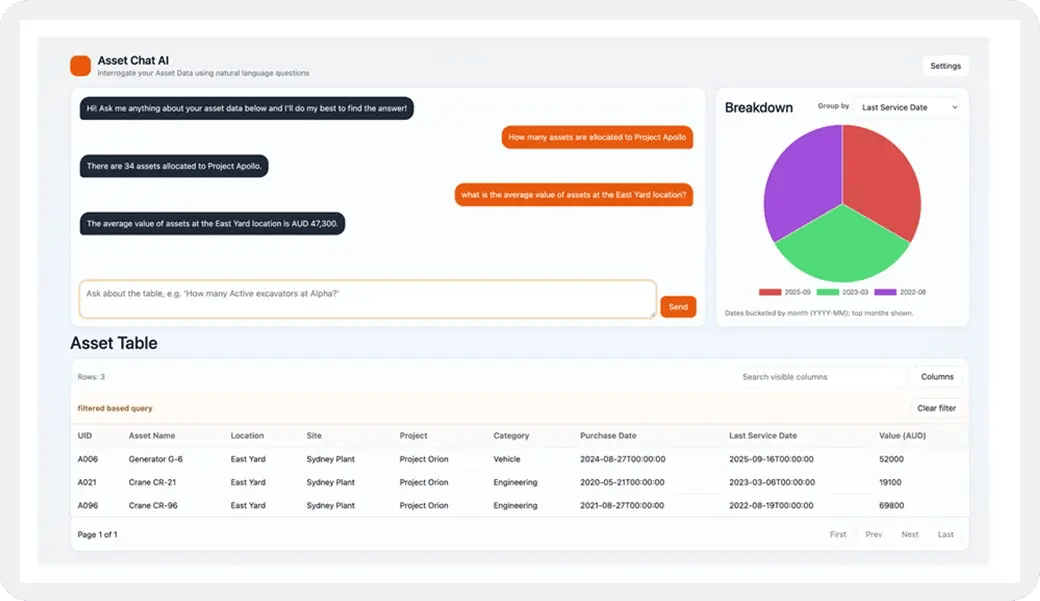Screen dimensions: 1040x601
Task: Jump to the Last page
Action: pyautogui.click(x=945, y=534)
